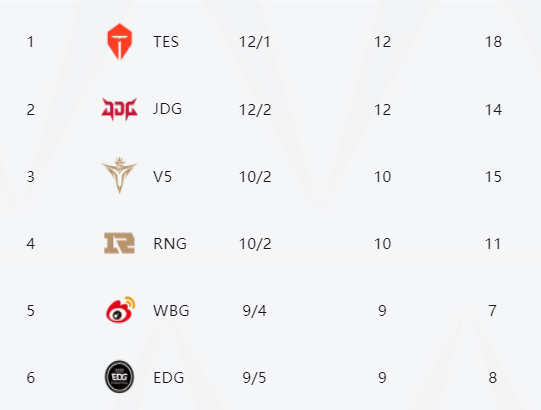Screen dimensions: 541x410
Task: Click rank number 4 in standings
Action: click(30, 244)
